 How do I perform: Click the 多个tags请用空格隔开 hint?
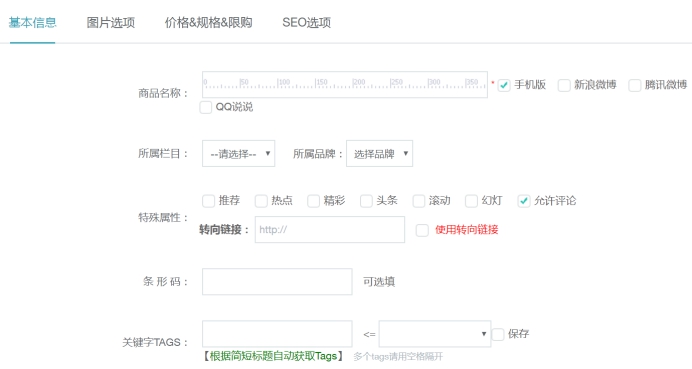pyautogui.click(x=398, y=357)
